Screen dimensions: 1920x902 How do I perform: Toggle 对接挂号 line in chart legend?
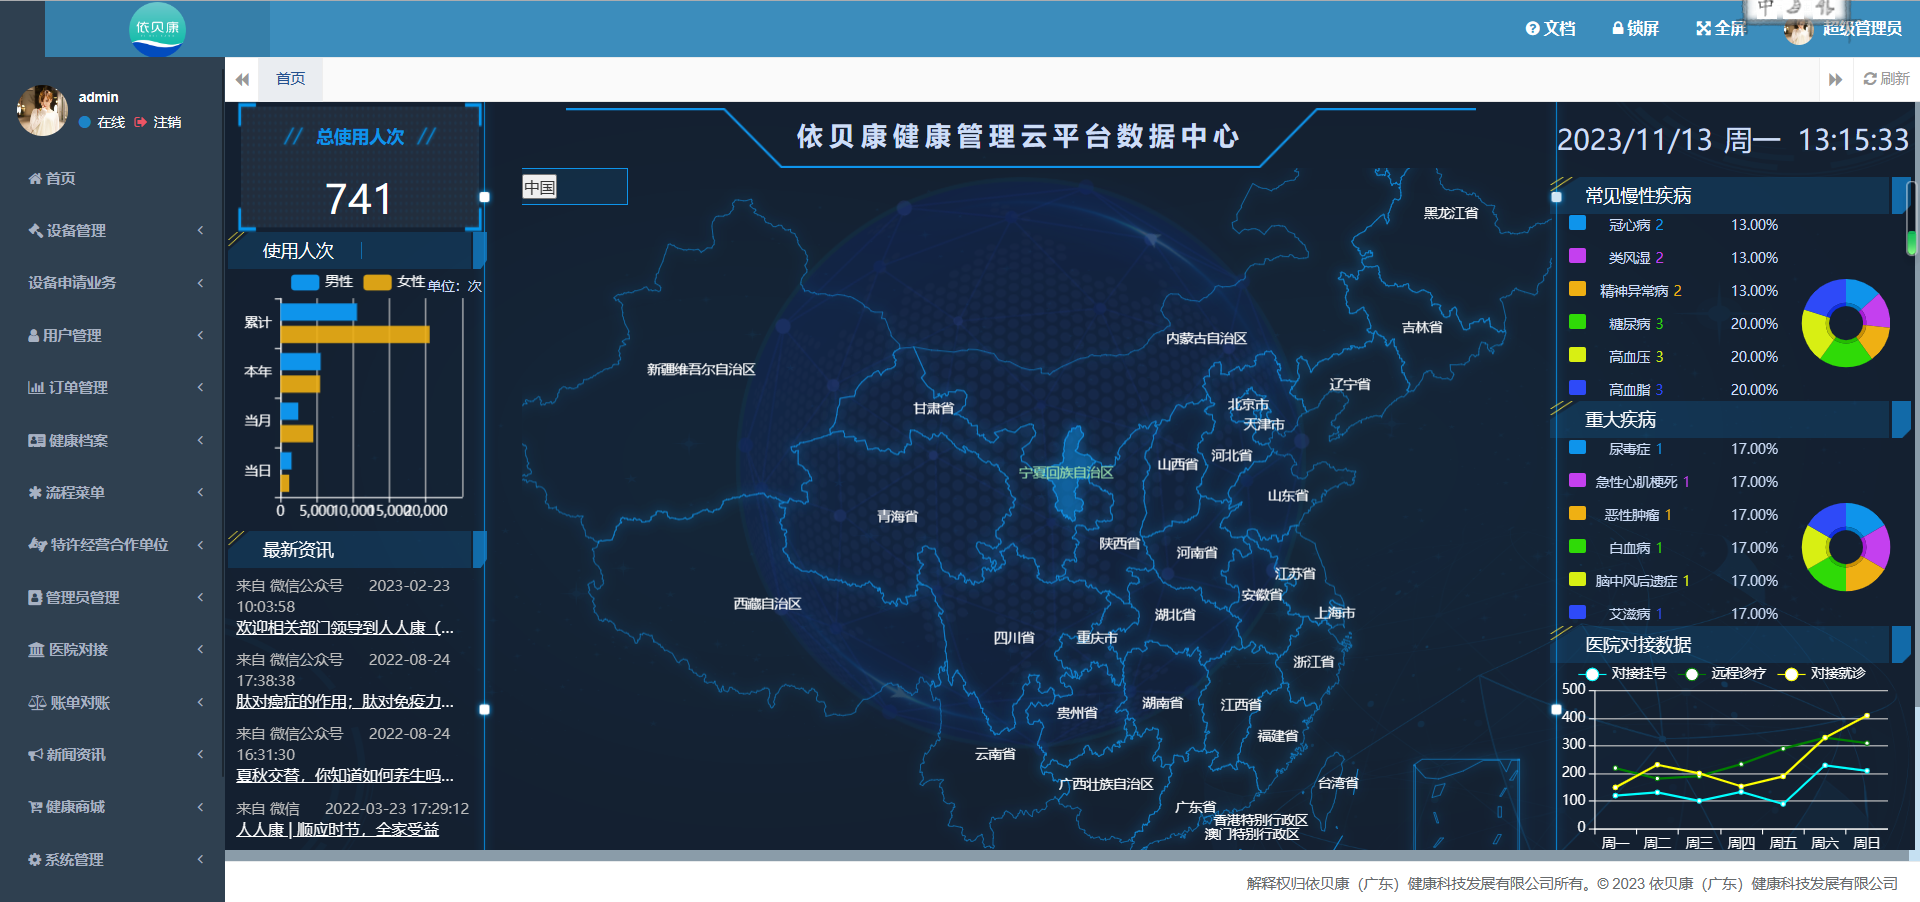pos(1623,673)
